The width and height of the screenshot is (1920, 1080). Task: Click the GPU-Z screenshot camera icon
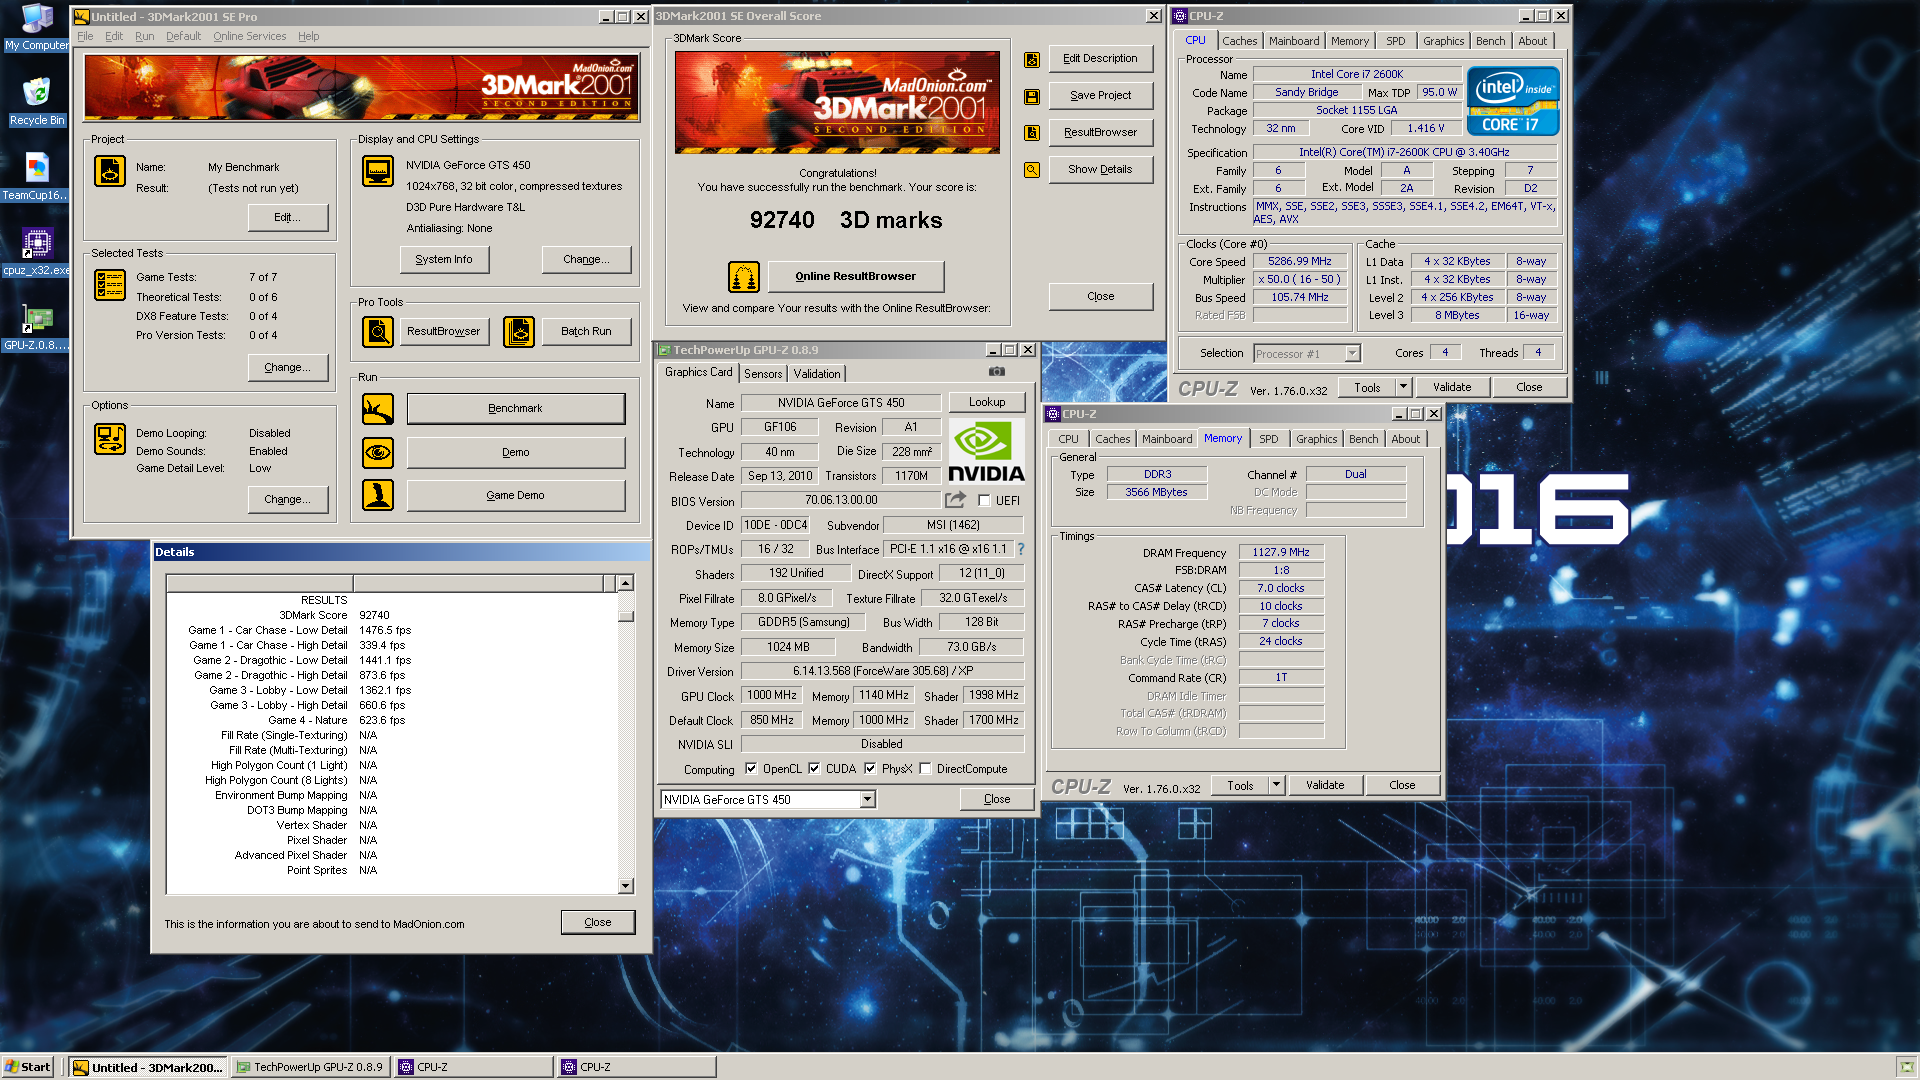click(x=997, y=372)
